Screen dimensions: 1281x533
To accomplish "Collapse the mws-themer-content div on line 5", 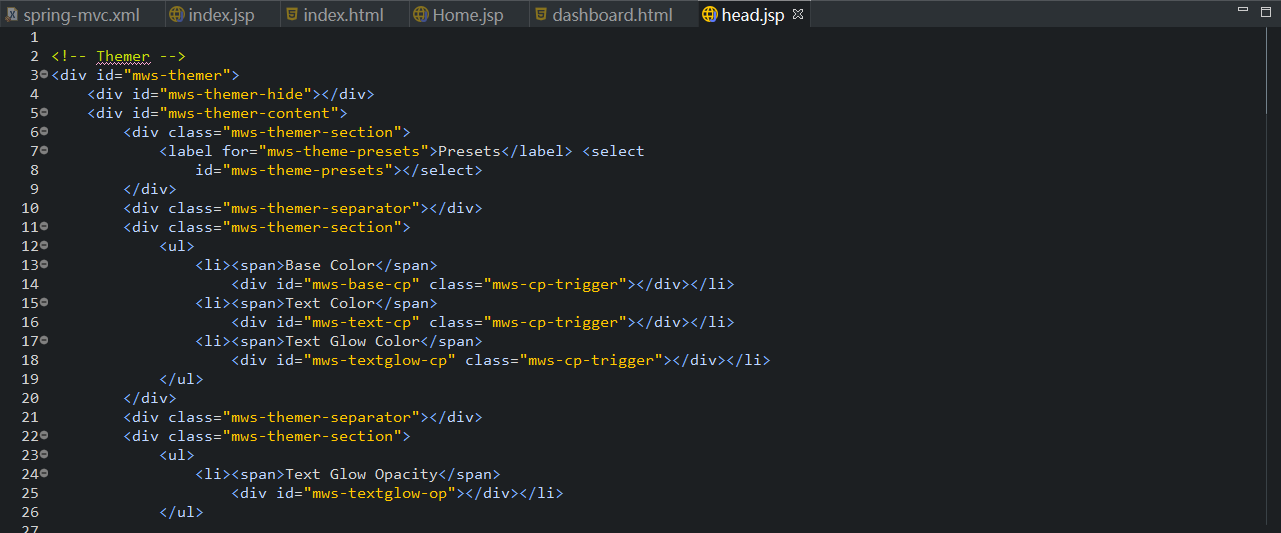I will point(44,112).
